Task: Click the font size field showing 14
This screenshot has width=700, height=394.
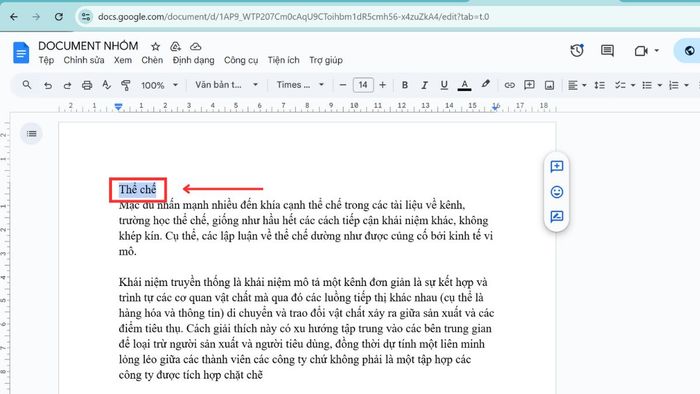Action: click(x=363, y=85)
